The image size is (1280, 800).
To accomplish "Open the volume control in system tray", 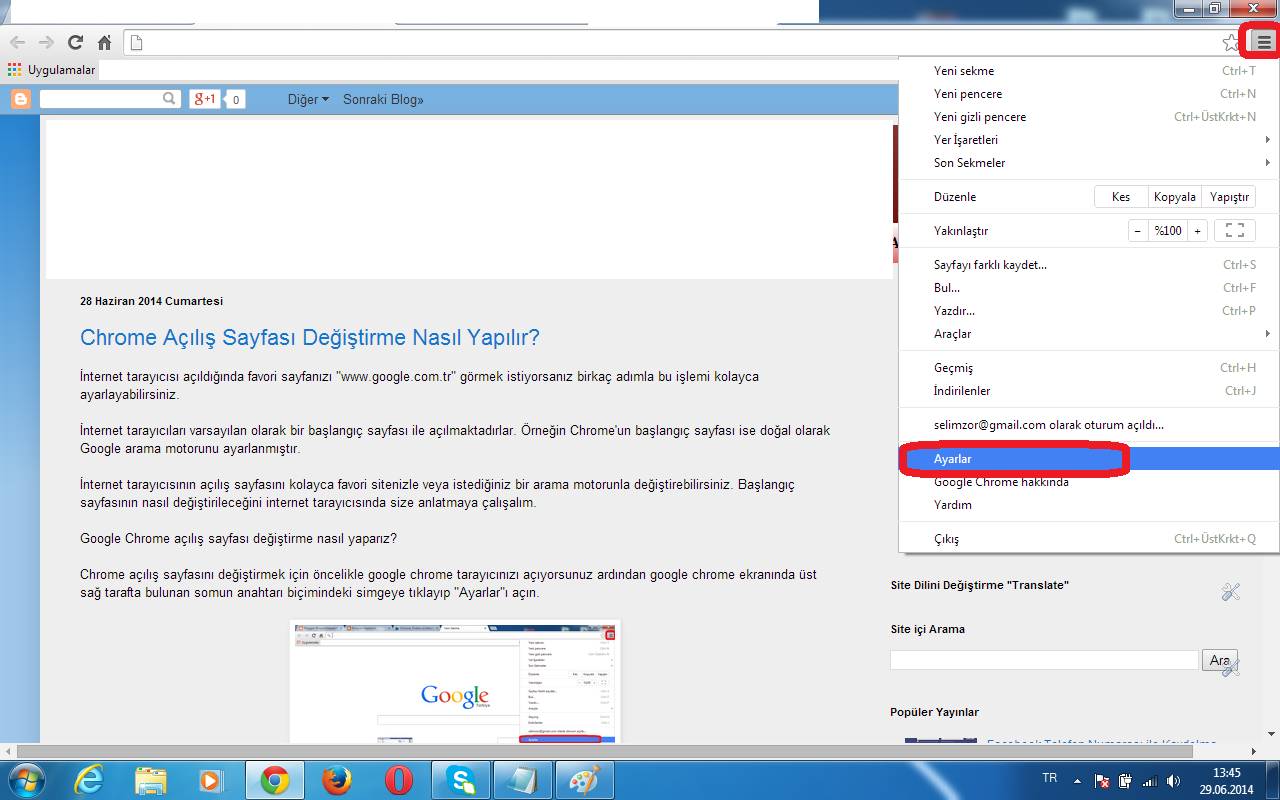I will 1173,780.
